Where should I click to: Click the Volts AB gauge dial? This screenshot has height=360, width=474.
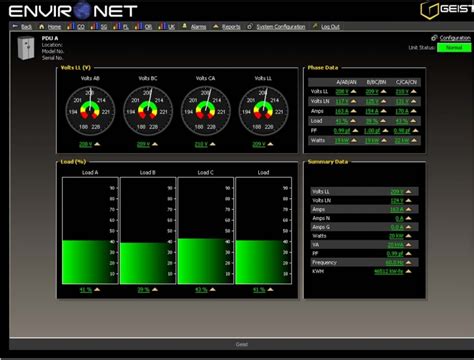point(90,111)
